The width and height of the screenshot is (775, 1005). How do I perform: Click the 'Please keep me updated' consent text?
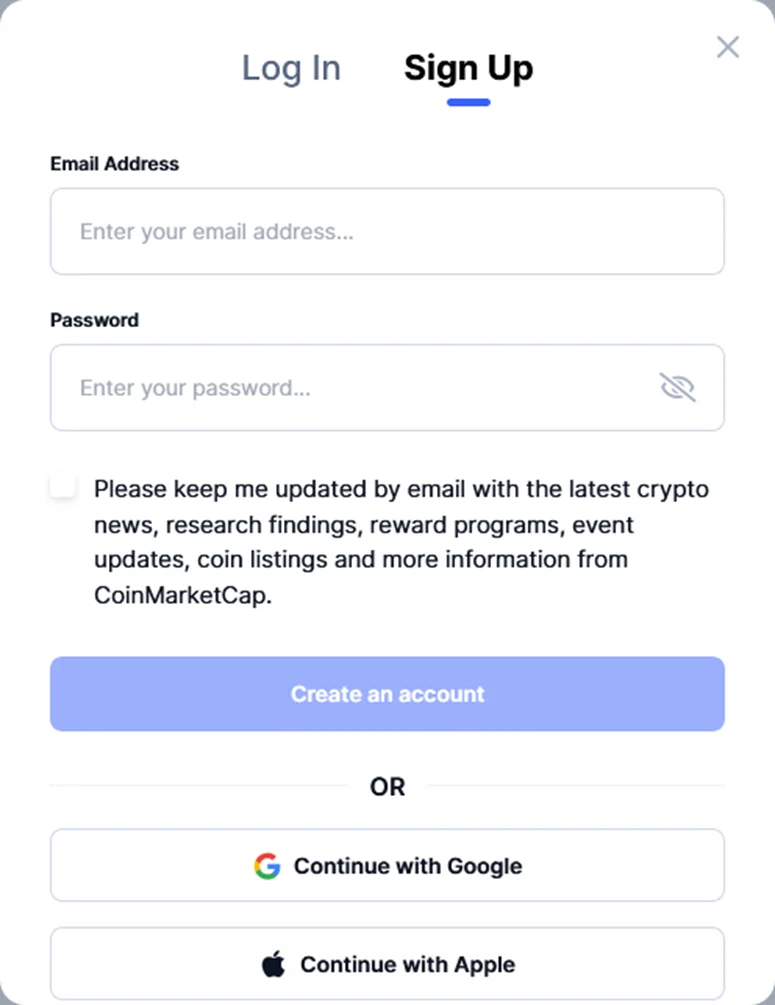[x=401, y=542]
